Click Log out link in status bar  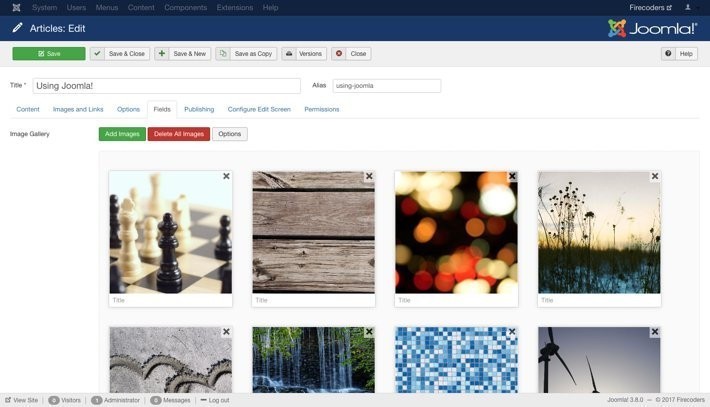(215, 400)
